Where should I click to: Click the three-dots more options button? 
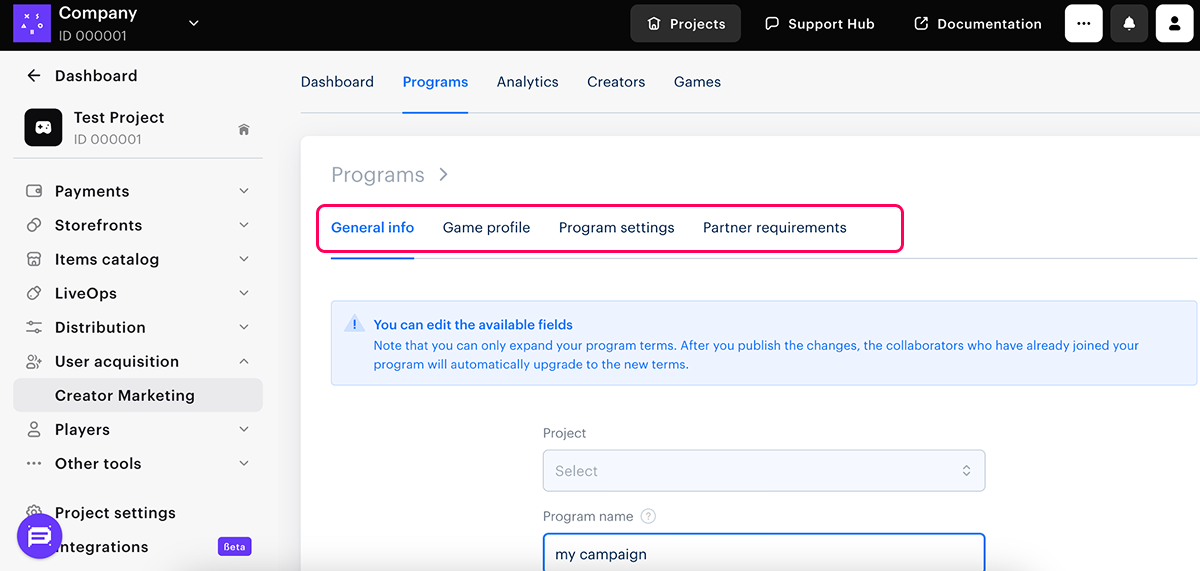1084,24
